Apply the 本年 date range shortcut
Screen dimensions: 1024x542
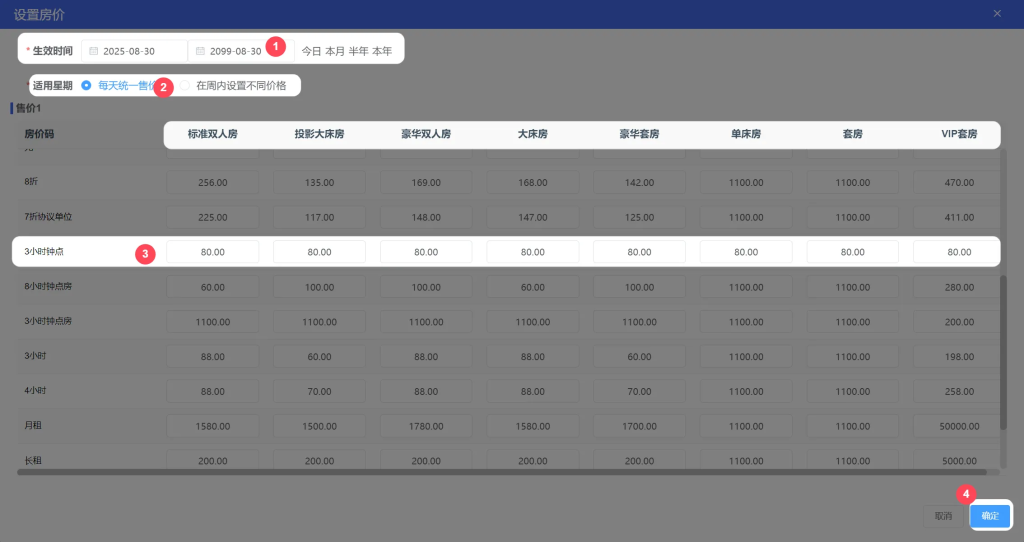(382, 51)
